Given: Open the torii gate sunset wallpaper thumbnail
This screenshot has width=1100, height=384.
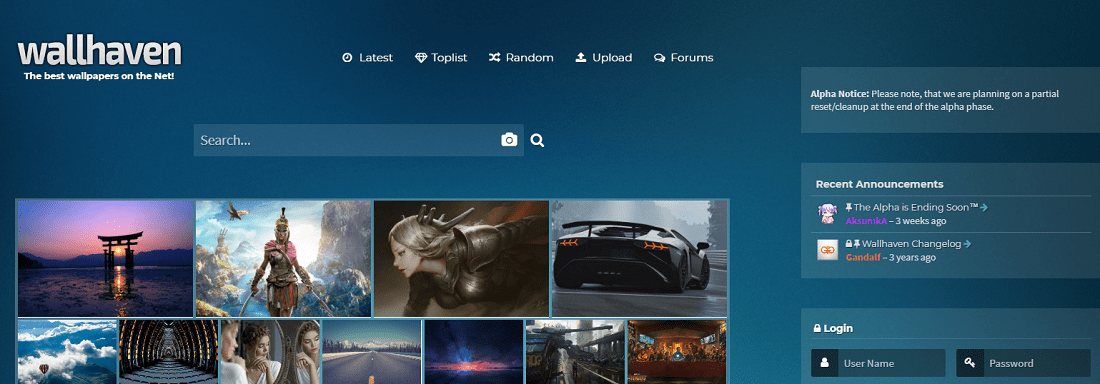Looking at the screenshot, I should point(105,258).
